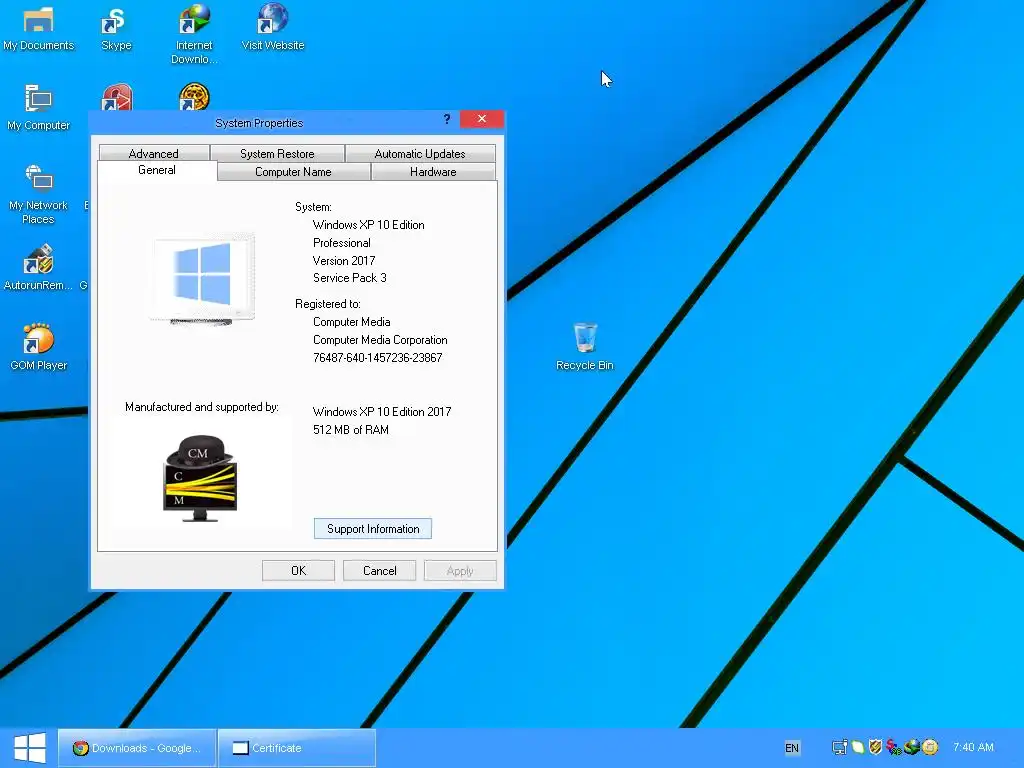The image size is (1024, 768).
Task: Click the 'Registered to:' label
Action: click(x=328, y=304)
